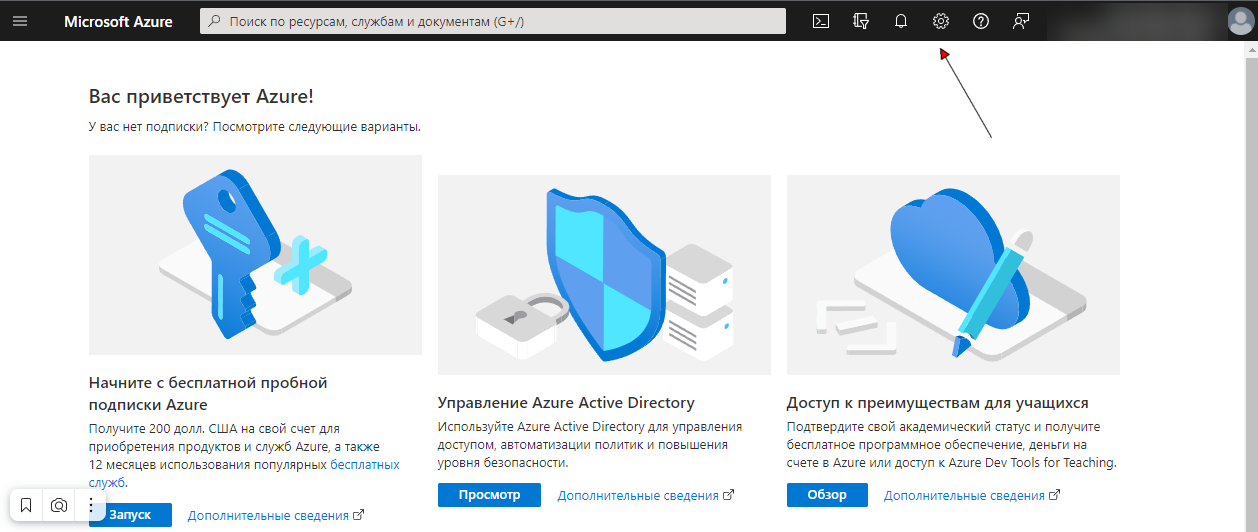Viewport: 1258px width, 532px height.
Task: Select 'Управление Azure Active Directory' heading
Action: [566, 403]
